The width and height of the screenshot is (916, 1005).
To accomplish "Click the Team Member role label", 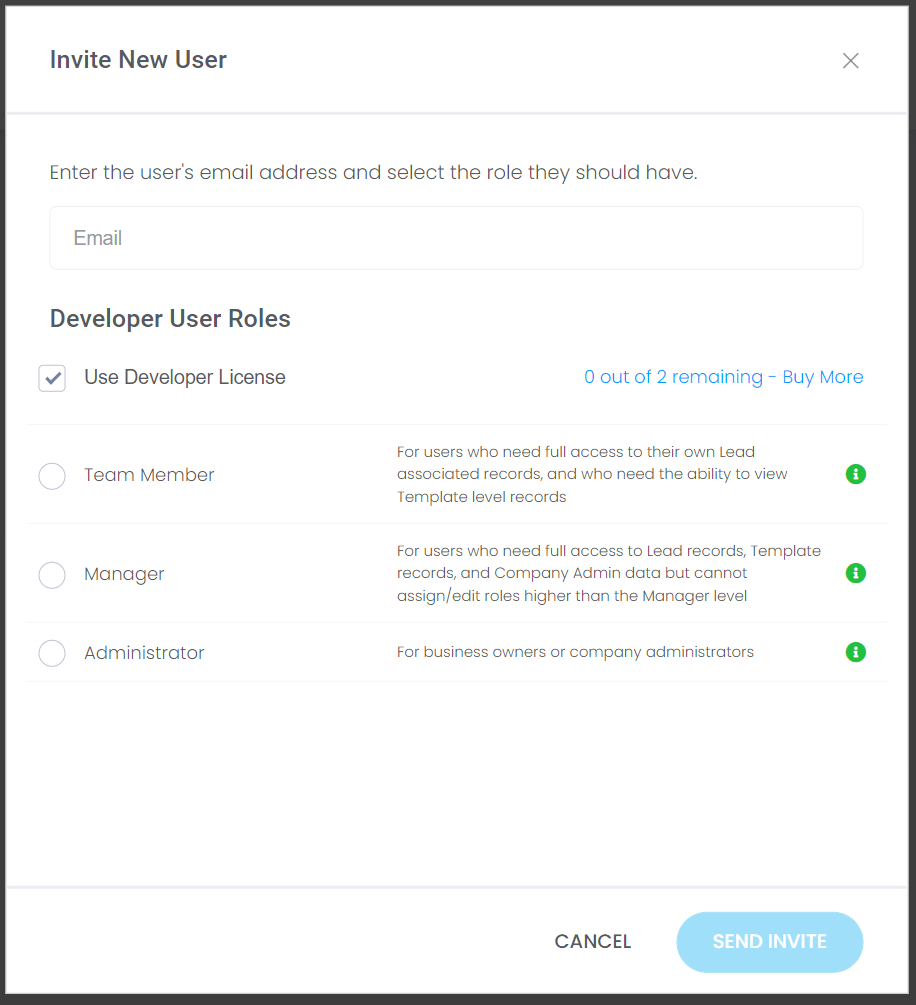I will (149, 475).
